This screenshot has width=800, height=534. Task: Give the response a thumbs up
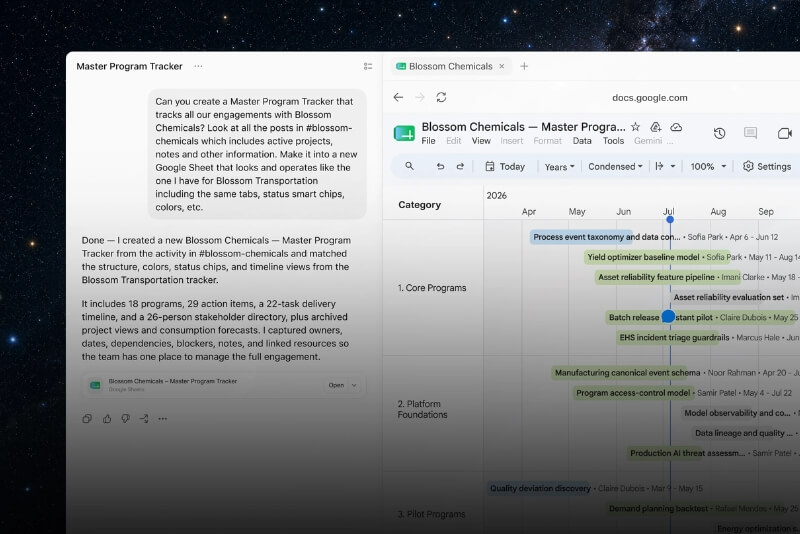tap(107, 419)
